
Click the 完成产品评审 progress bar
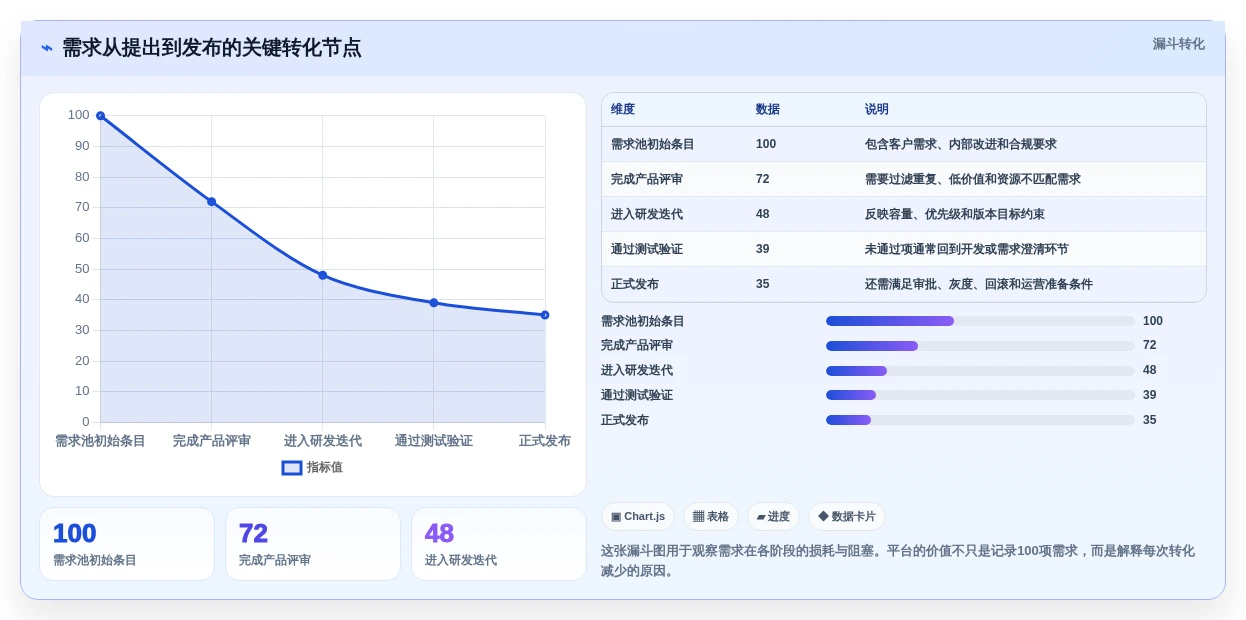980,346
